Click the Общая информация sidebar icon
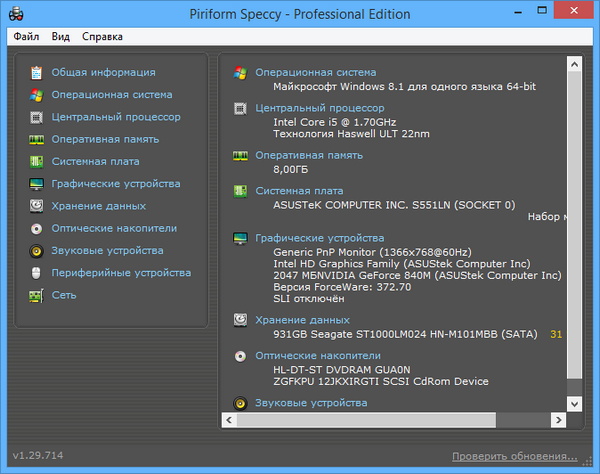The width and height of the screenshot is (600, 474). click(x=36, y=73)
